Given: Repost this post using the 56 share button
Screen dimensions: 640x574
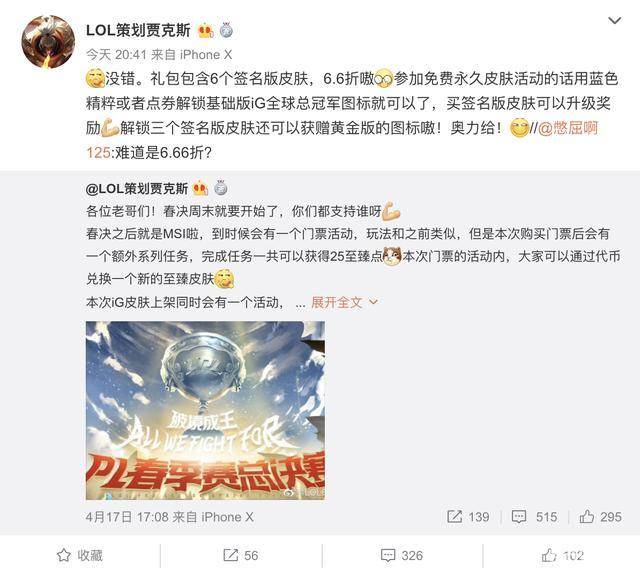Looking at the screenshot, I should (x=241, y=555).
